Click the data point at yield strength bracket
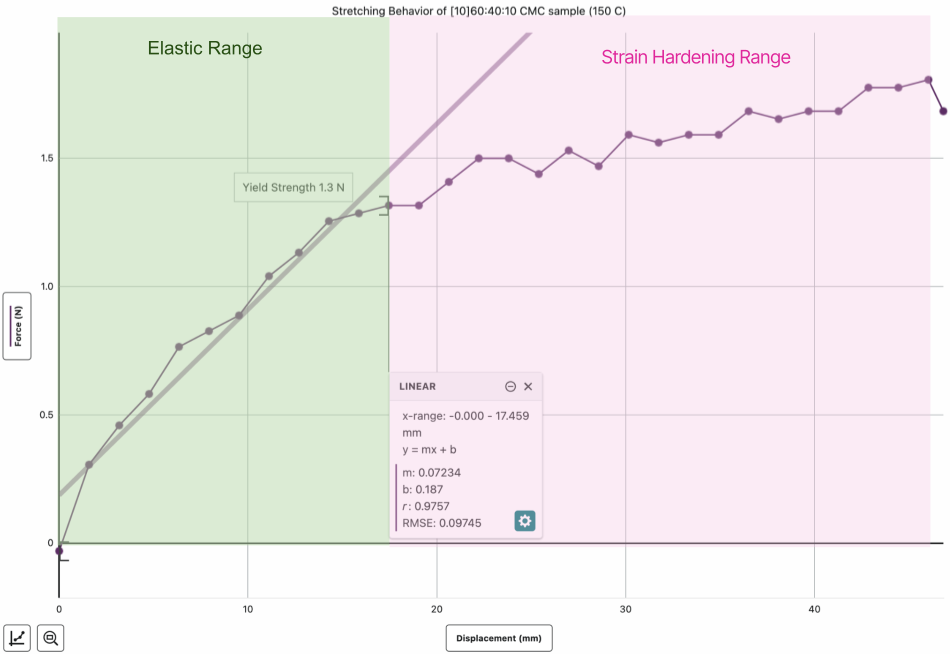The image size is (950, 654). pyautogui.click(x=389, y=206)
